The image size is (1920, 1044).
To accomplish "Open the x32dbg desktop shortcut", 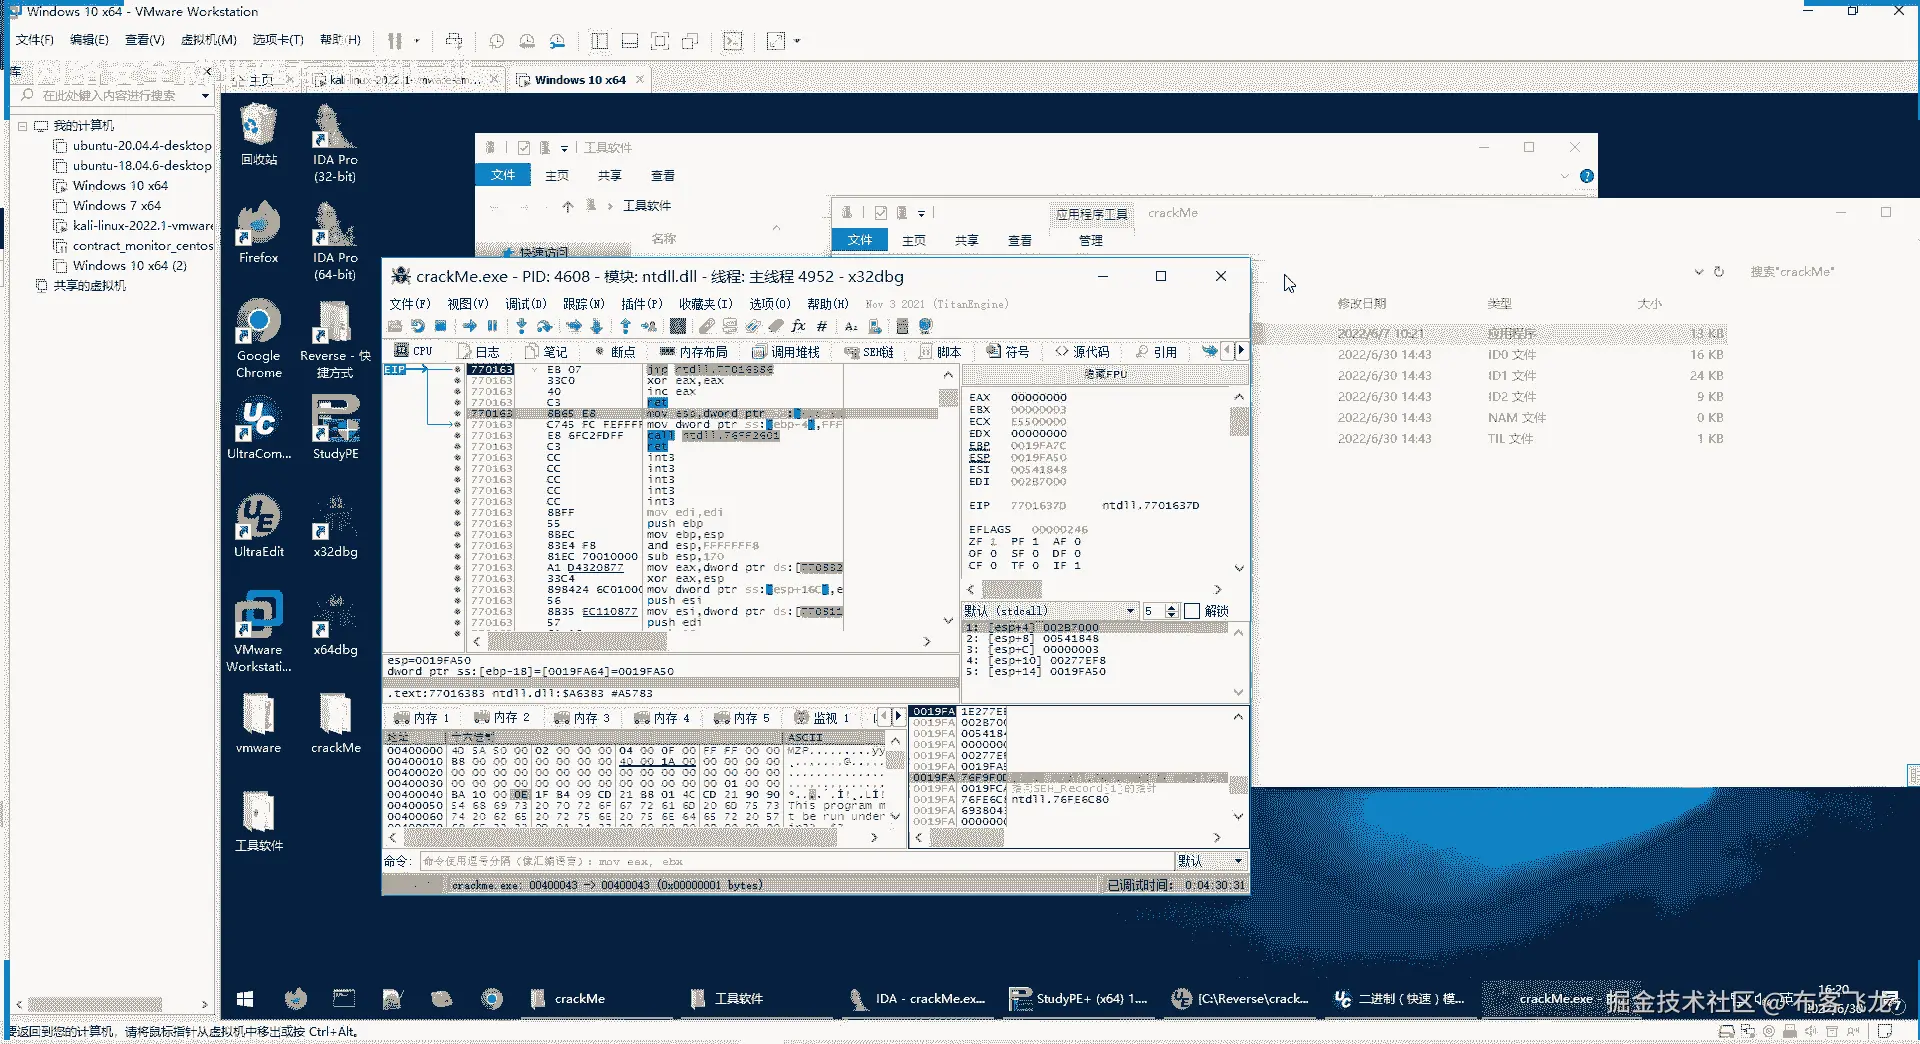I will point(335,527).
